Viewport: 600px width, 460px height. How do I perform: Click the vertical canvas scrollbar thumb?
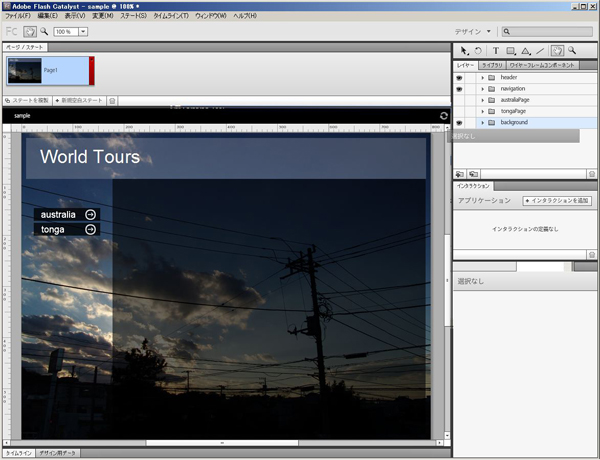447,279
